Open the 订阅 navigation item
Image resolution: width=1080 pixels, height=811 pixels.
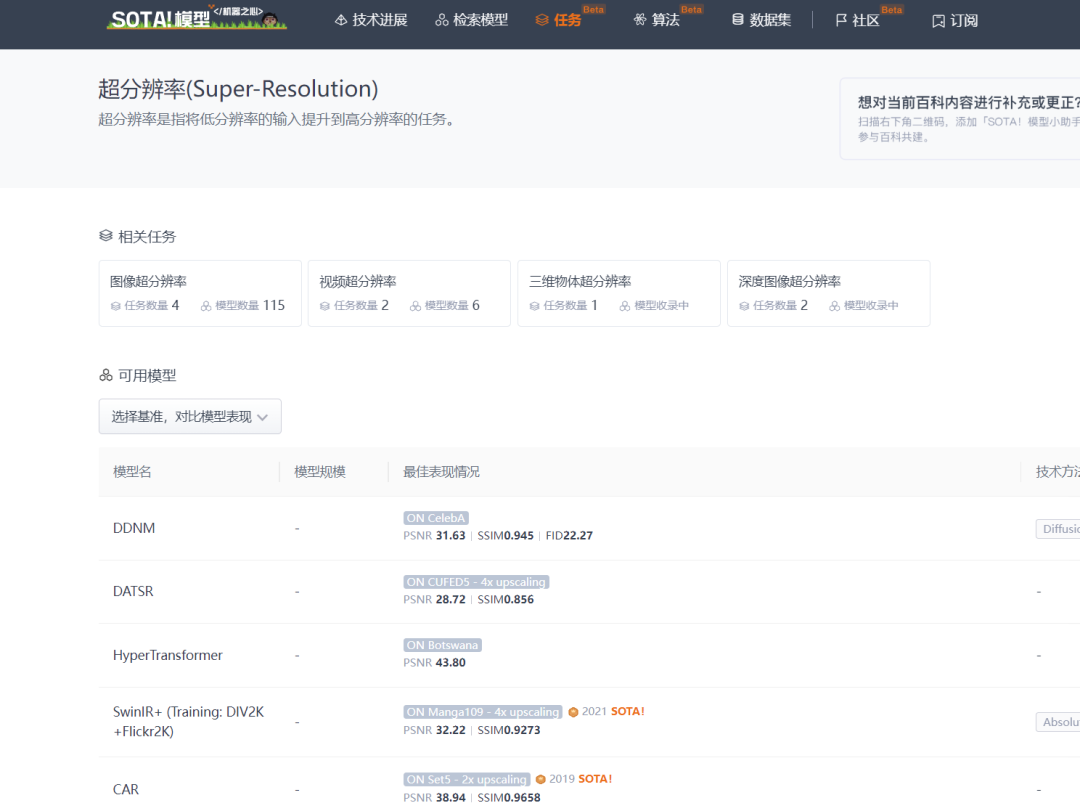[955, 21]
